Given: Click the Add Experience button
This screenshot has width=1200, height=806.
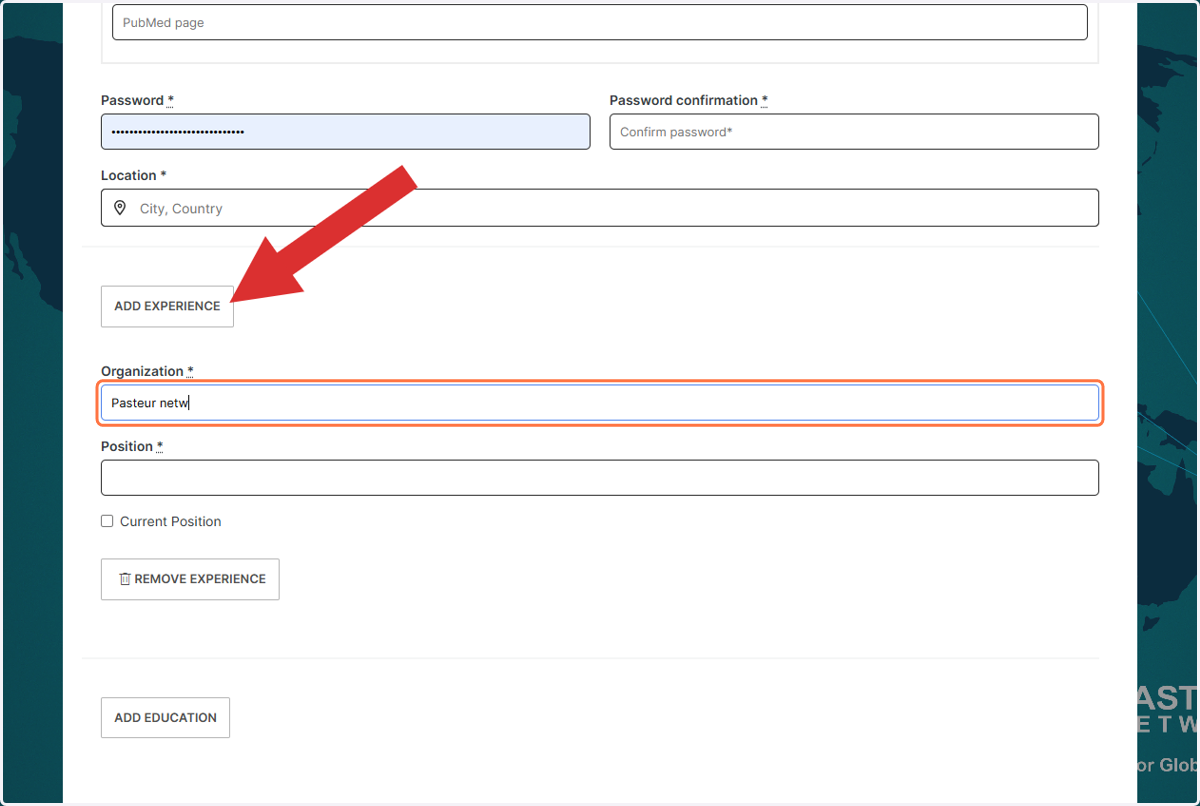Looking at the screenshot, I should 167,306.
